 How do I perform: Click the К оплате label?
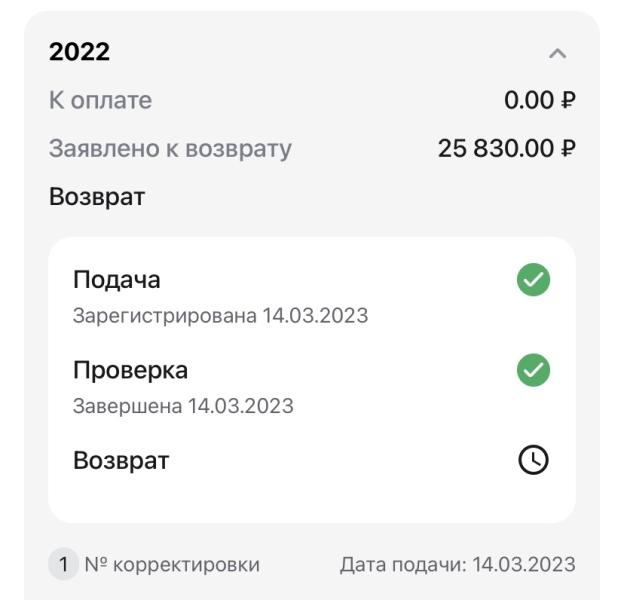click(100, 101)
